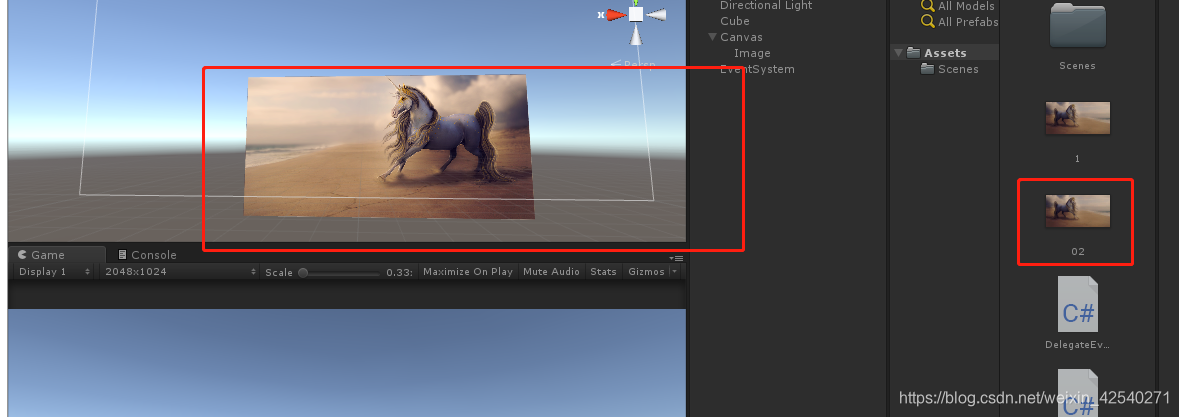
Task: Select the Scenes subfolder label in tree
Action: (x=958, y=69)
